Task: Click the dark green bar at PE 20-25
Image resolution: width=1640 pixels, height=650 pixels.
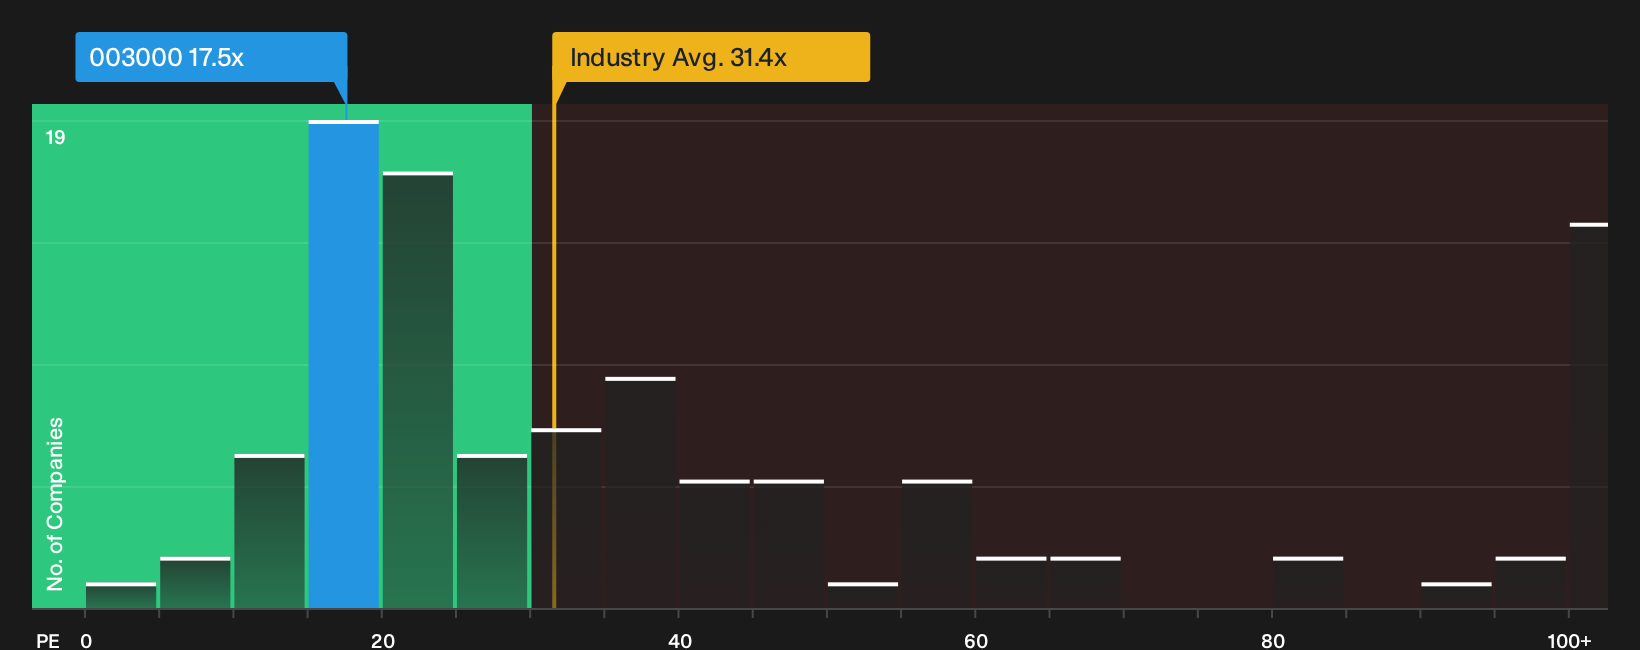Action: click(418, 390)
